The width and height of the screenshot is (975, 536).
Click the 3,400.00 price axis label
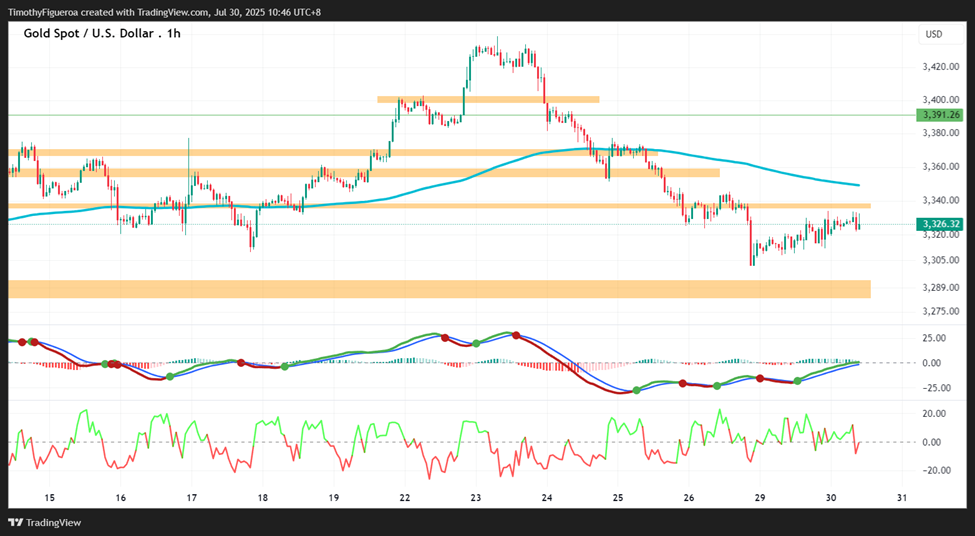pyautogui.click(x=941, y=99)
